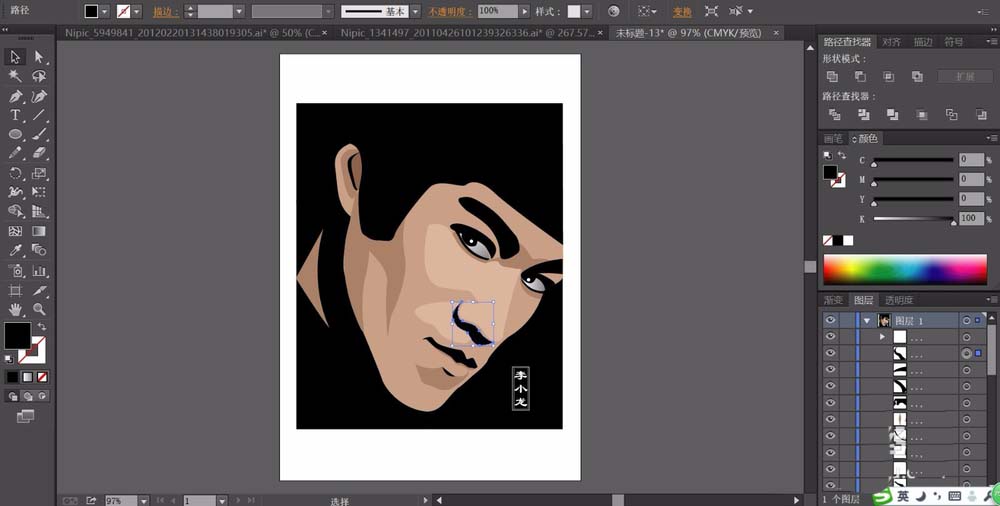Toggle visibility eye of the second layers row
This screenshot has width=1000, height=506.
coord(830,337)
